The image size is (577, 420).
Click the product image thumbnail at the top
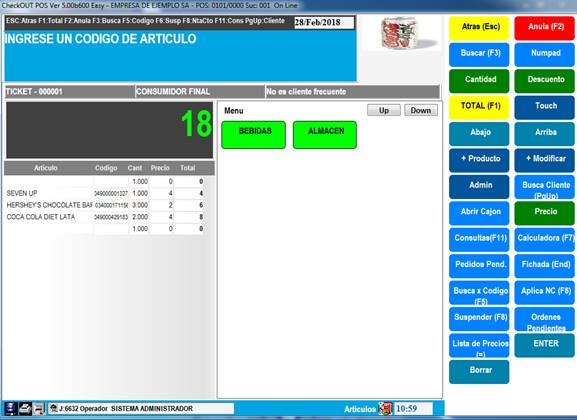click(x=401, y=33)
